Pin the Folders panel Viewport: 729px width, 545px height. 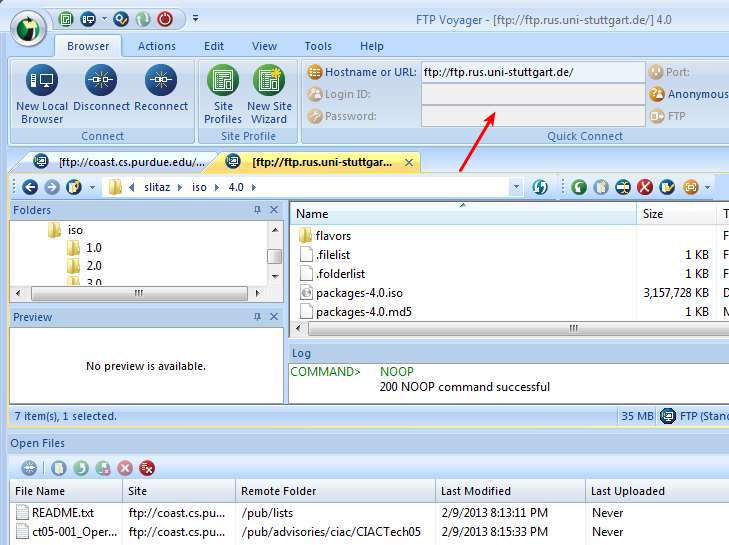click(x=257, y=210)
